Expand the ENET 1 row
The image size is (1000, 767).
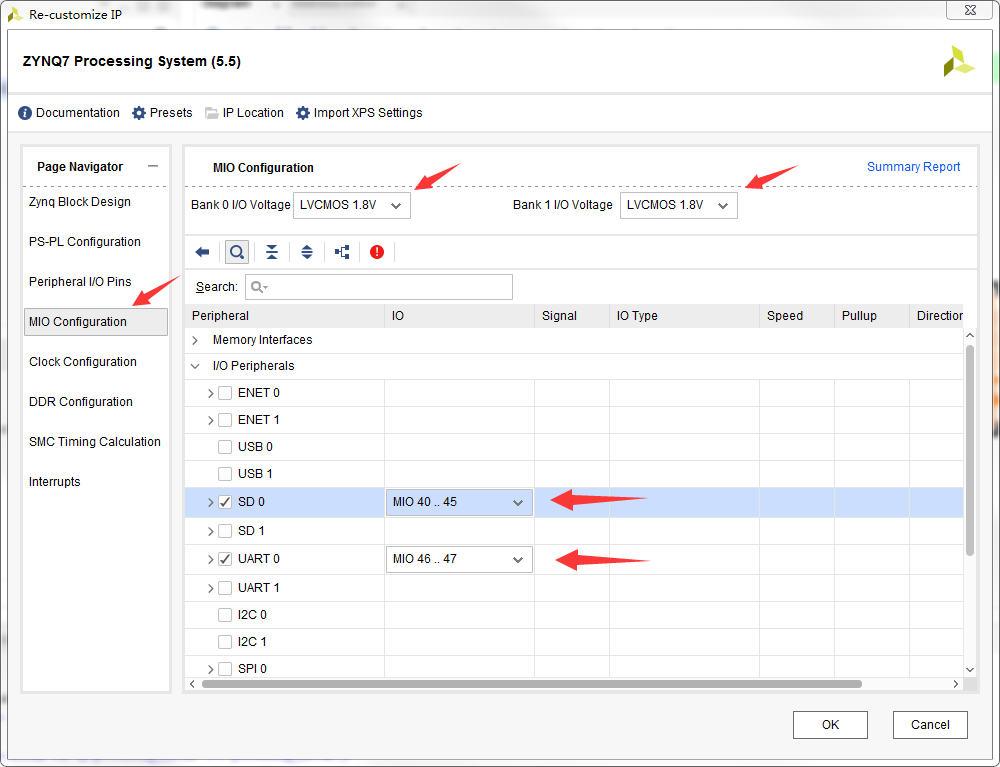[x=210, y=420]
